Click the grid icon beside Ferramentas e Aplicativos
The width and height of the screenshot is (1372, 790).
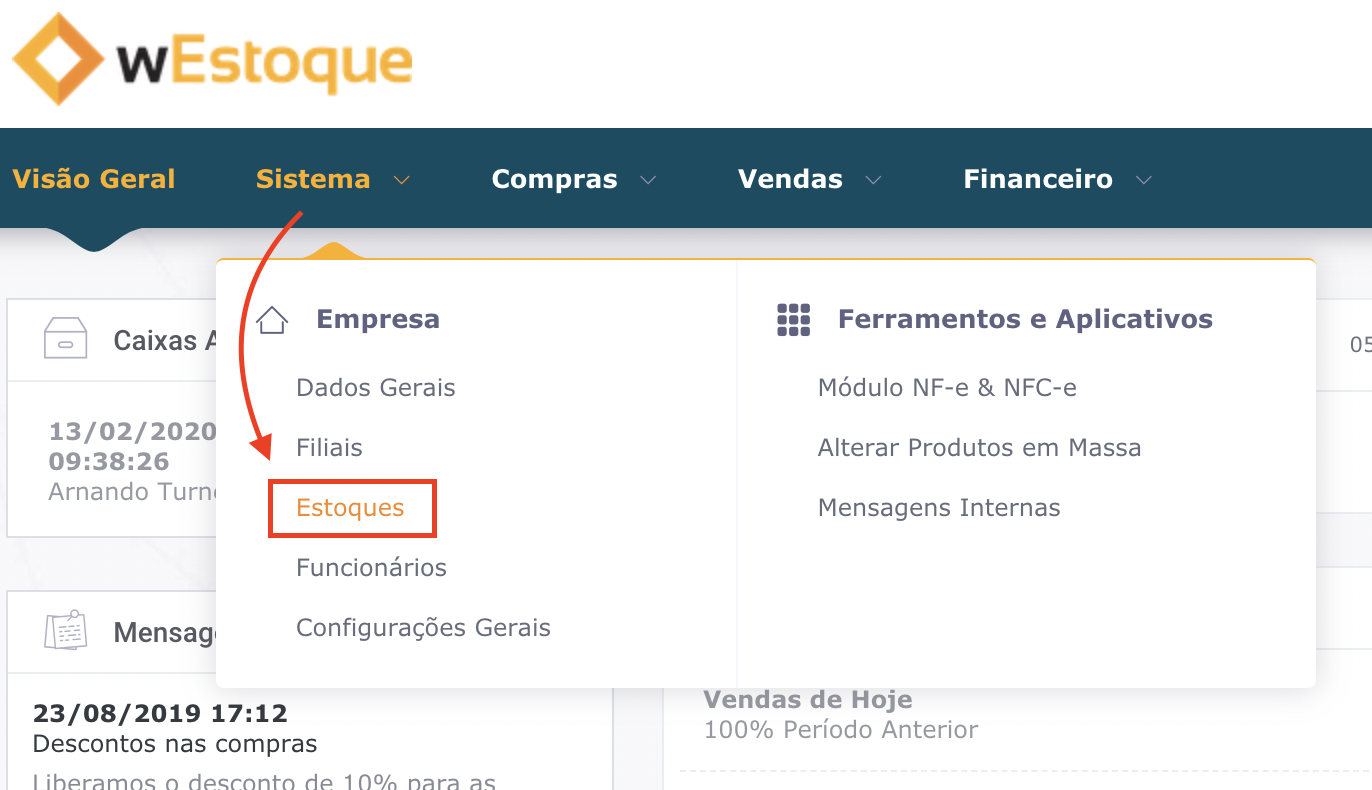(791, 318)
